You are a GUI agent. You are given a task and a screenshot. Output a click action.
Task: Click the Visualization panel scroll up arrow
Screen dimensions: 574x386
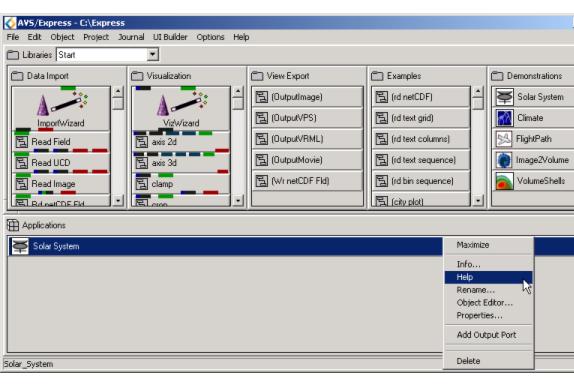tap(238, 91)
